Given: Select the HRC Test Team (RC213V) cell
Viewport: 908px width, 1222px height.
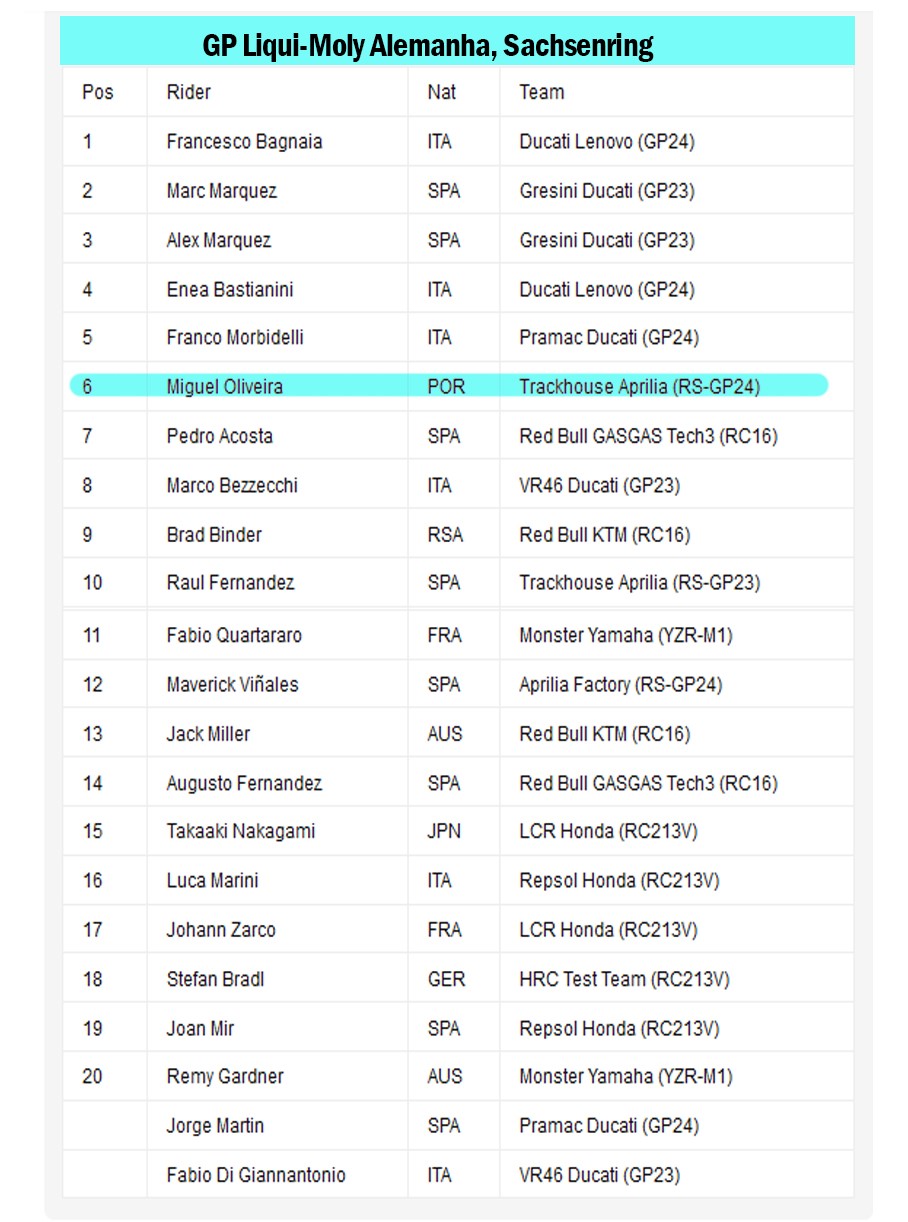Looking at the screenshot, I should 624,979.
